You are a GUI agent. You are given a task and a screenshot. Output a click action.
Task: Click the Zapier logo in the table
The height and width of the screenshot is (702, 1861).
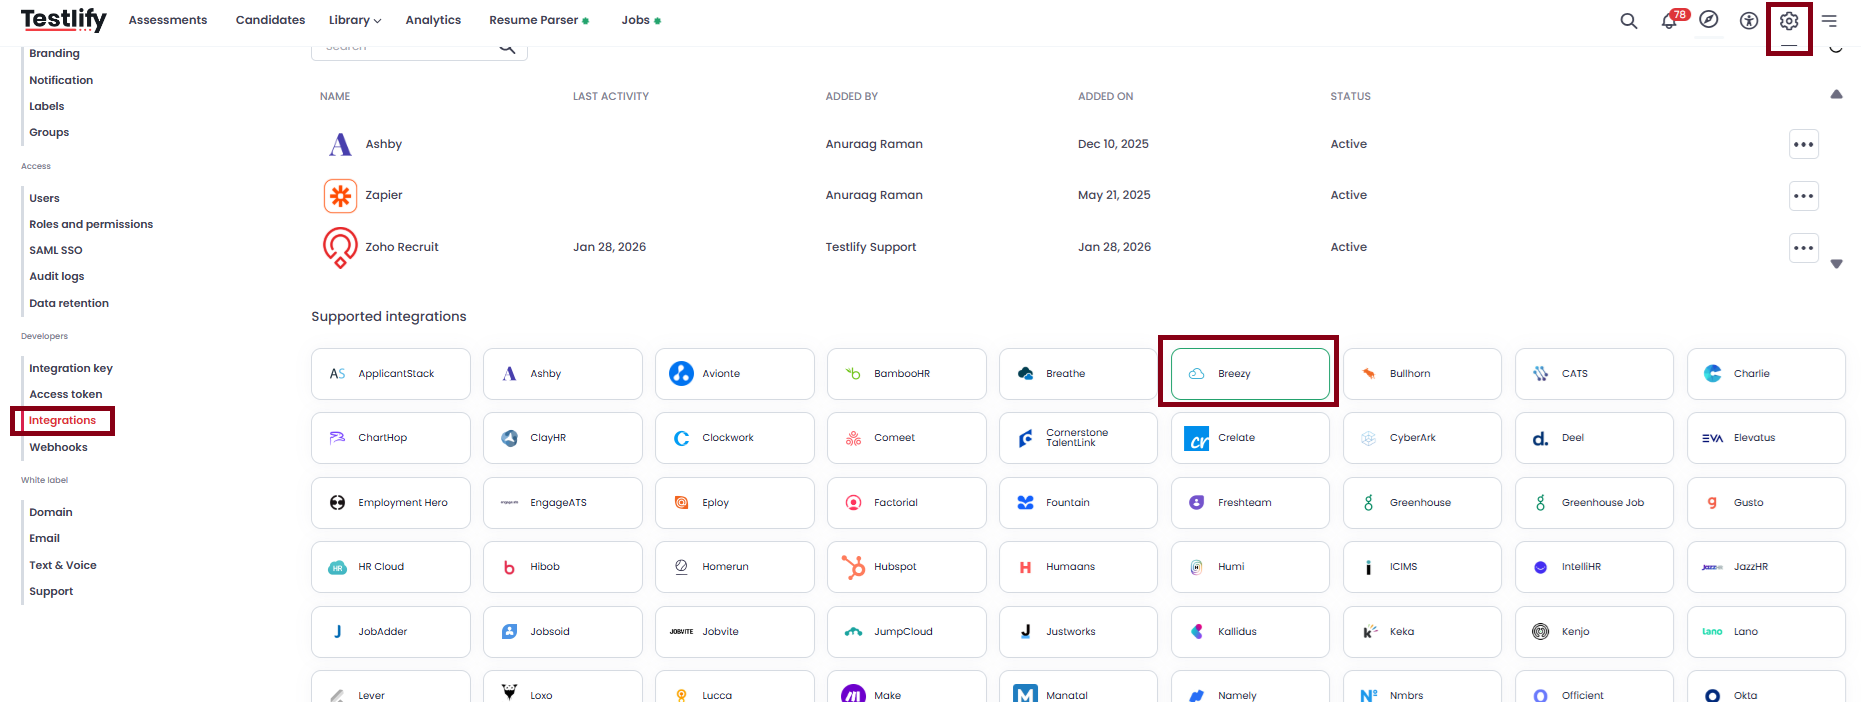click(340, 196)
